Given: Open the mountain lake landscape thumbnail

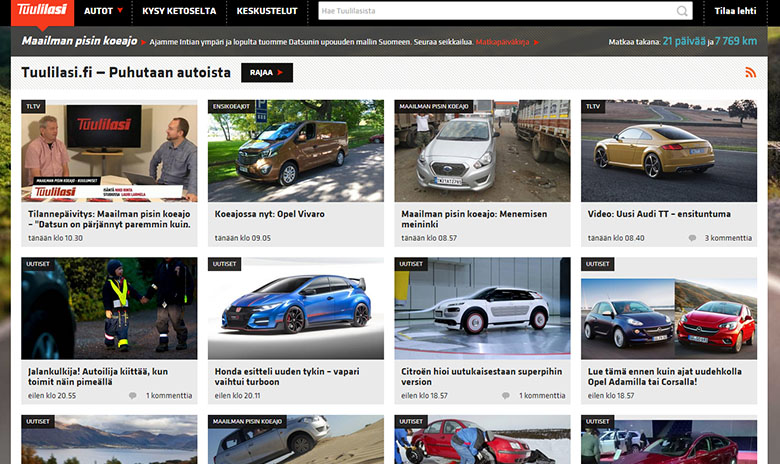Looking at the screenshot, I should (109, 440).
